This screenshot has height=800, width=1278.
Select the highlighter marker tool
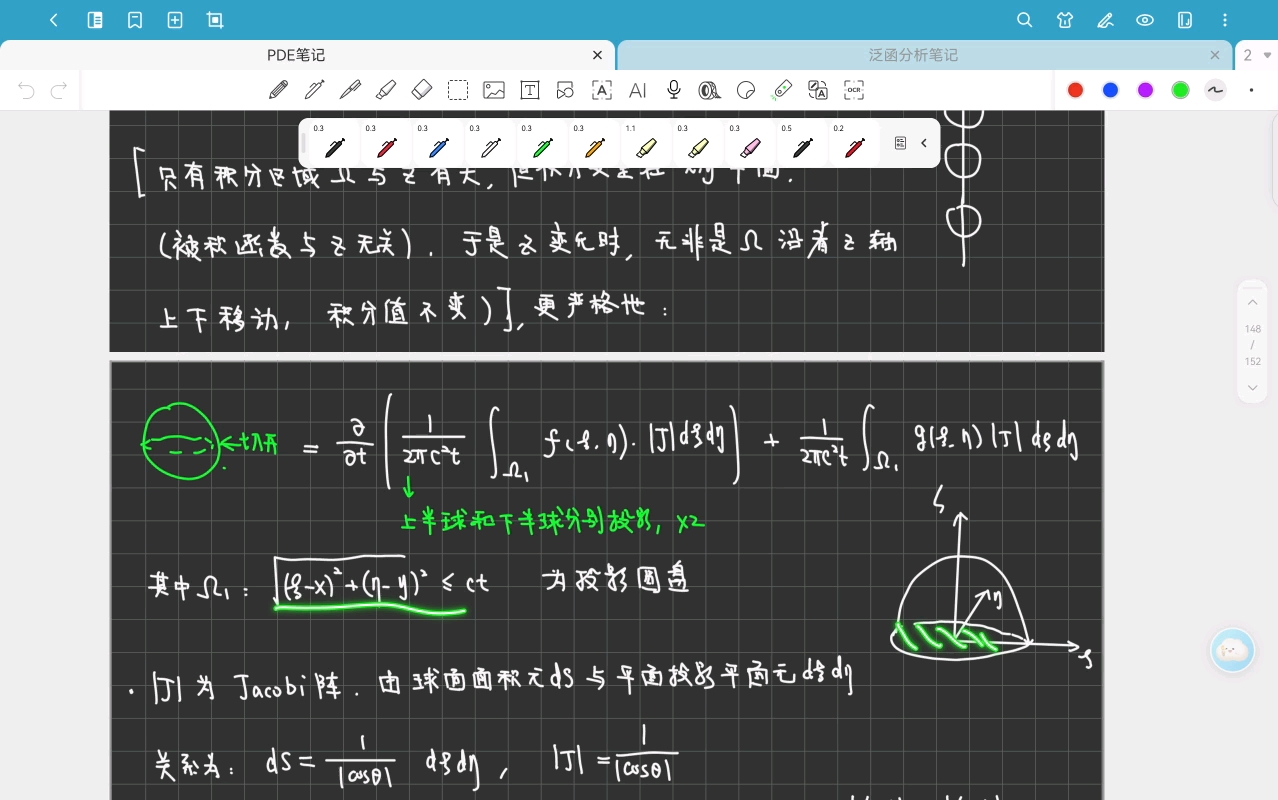pos(386,90)
